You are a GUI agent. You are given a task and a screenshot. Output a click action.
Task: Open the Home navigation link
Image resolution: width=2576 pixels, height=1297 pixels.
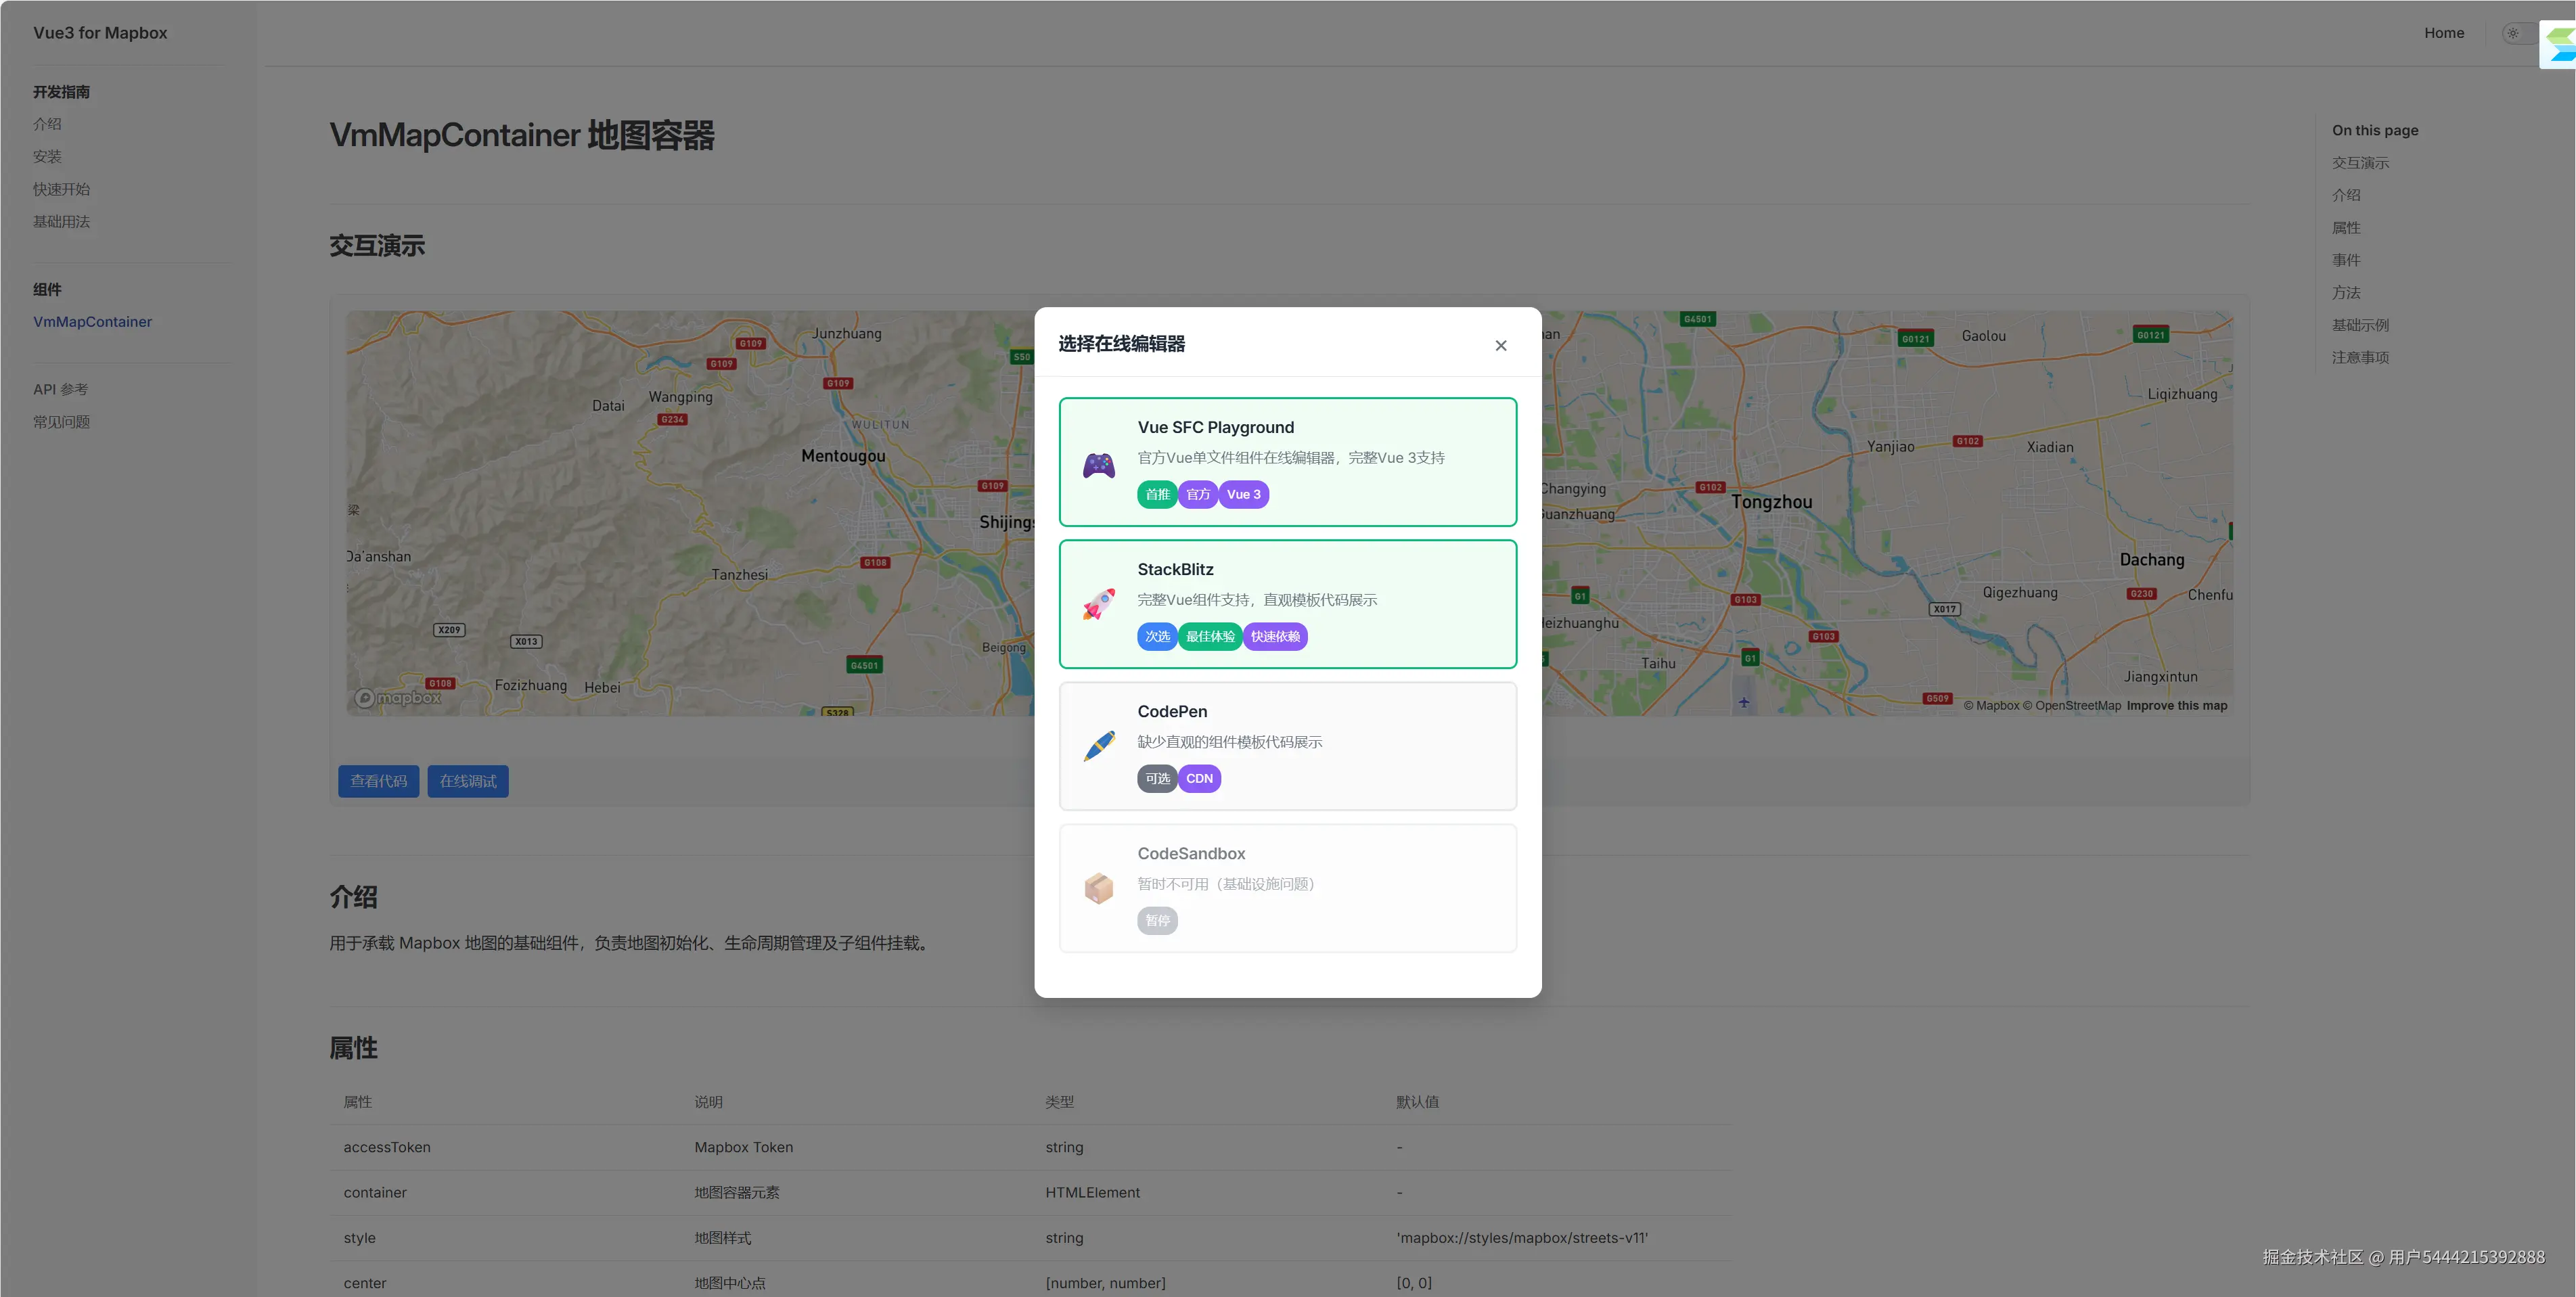coord(2443,33)
